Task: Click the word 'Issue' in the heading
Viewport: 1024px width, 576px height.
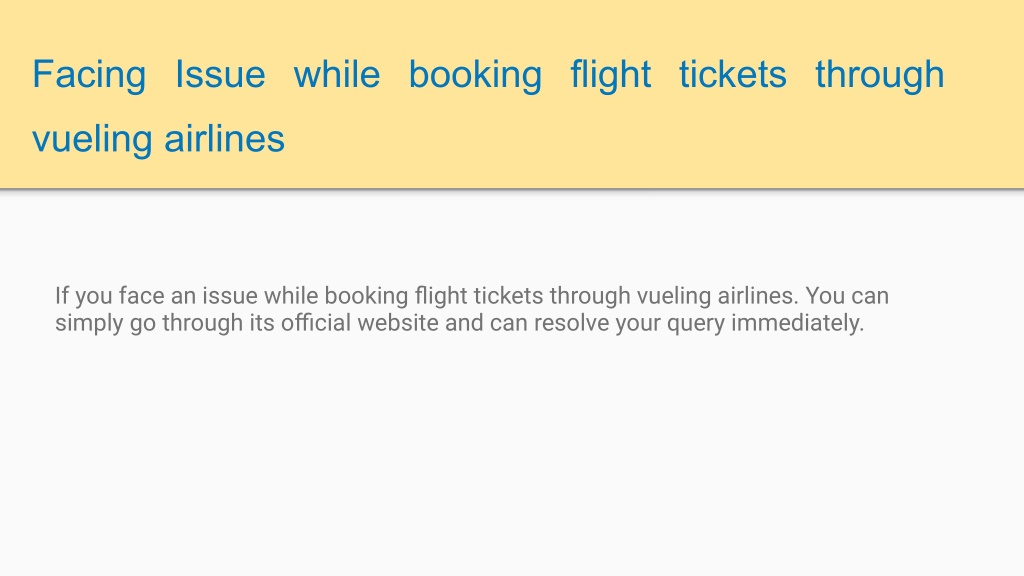Action: tap(220, 74)
